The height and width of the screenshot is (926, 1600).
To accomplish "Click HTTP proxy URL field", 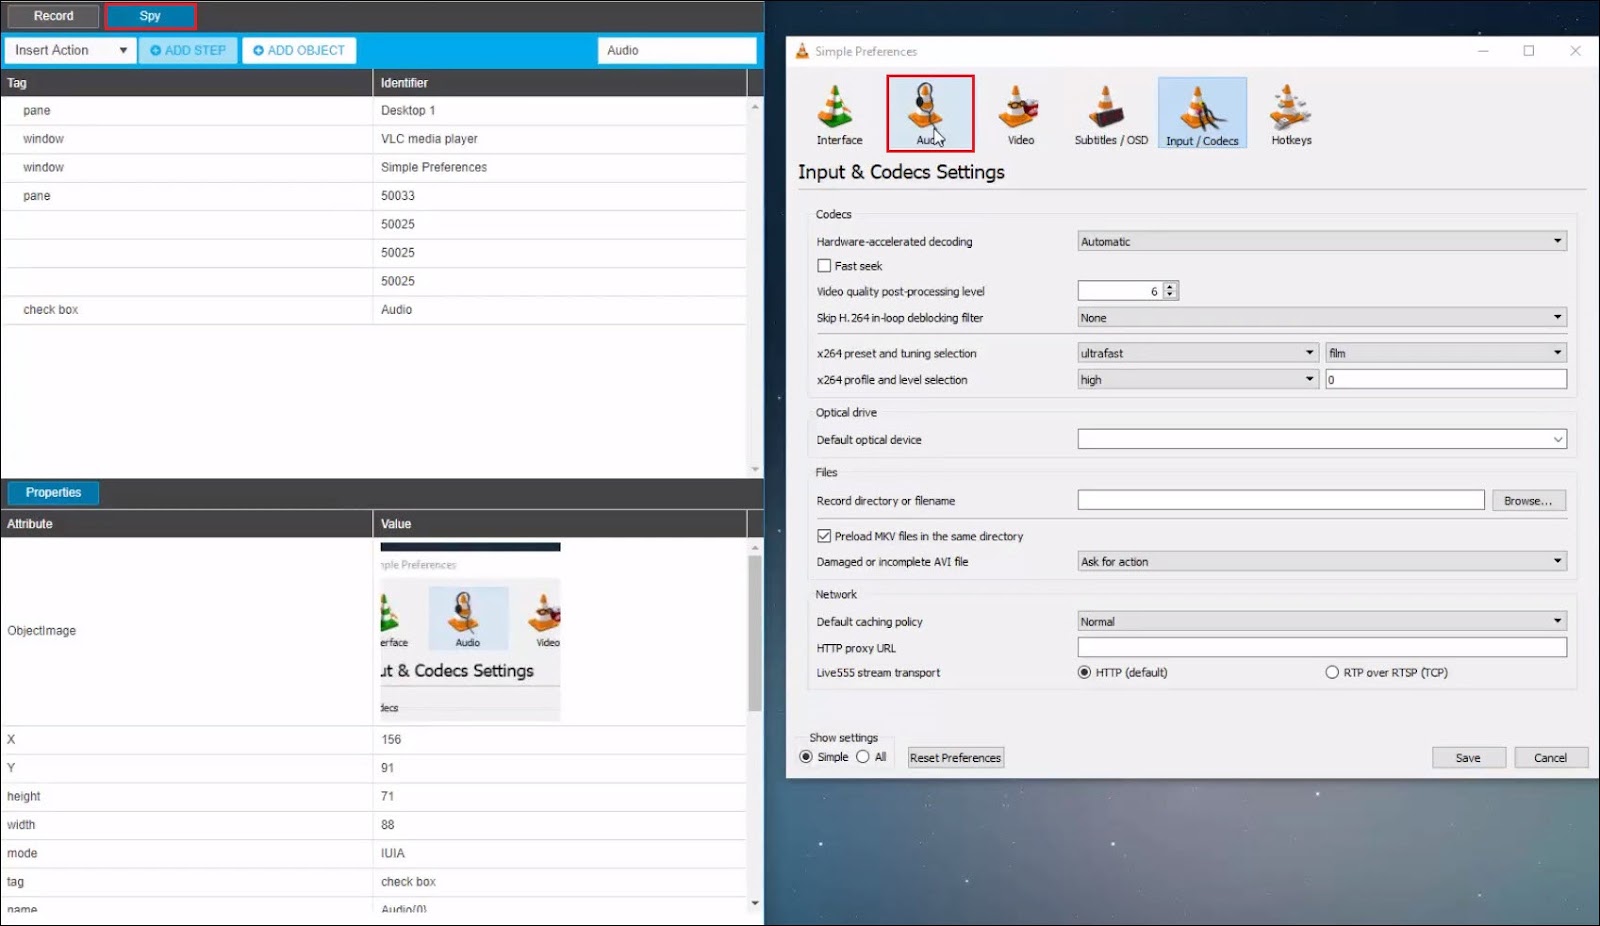I will click(1322, 647).
